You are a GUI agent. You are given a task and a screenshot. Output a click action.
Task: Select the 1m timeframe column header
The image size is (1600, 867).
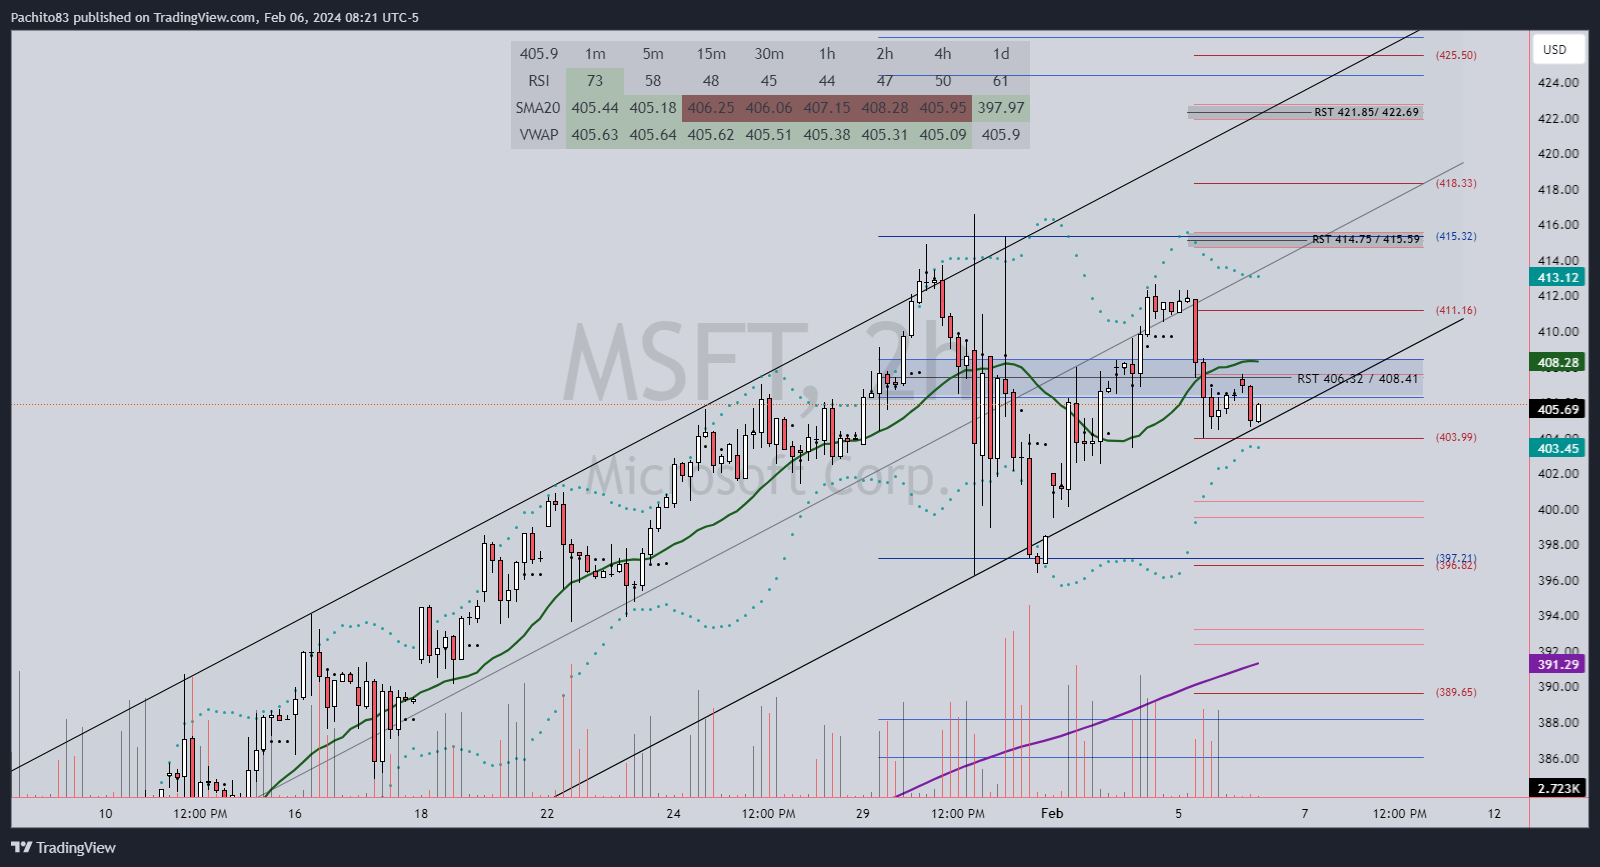point(595,54)
